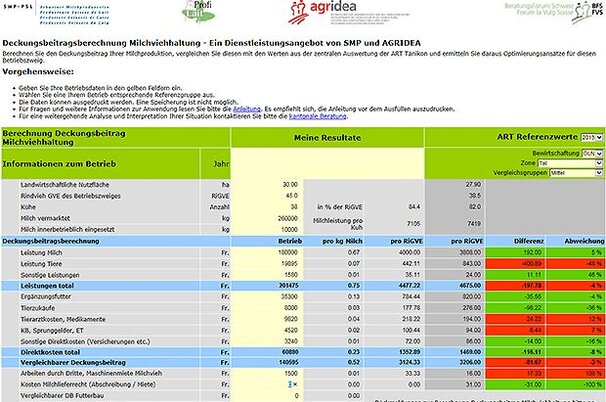Open the ART Referenzwerte year dropdown

591,135
